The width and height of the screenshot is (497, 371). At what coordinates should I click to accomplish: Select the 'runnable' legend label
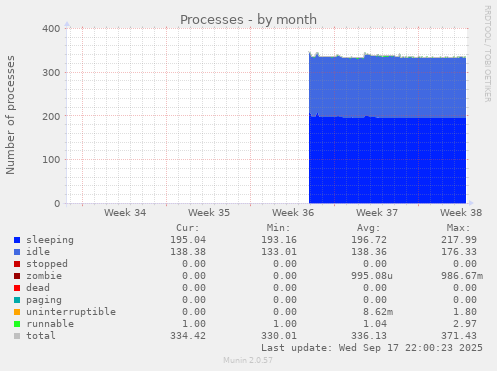(x=50, y=324)
